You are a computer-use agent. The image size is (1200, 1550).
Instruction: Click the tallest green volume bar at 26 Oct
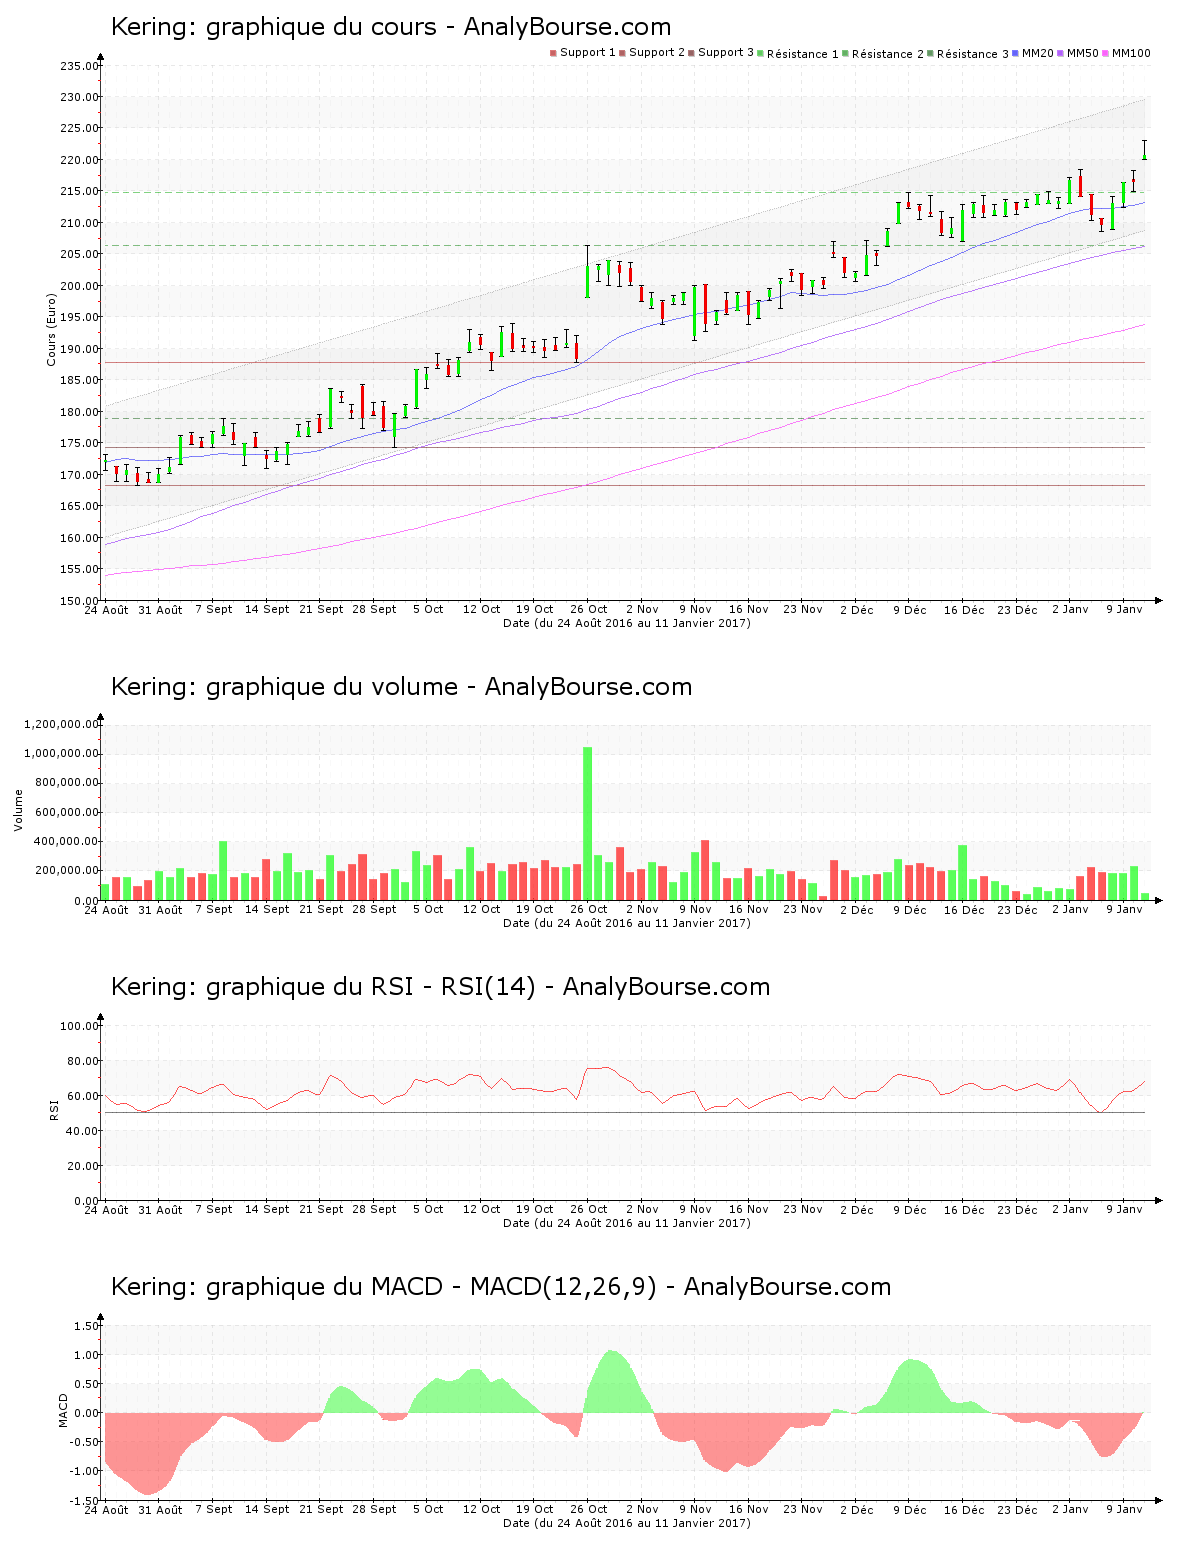(588, 824)
